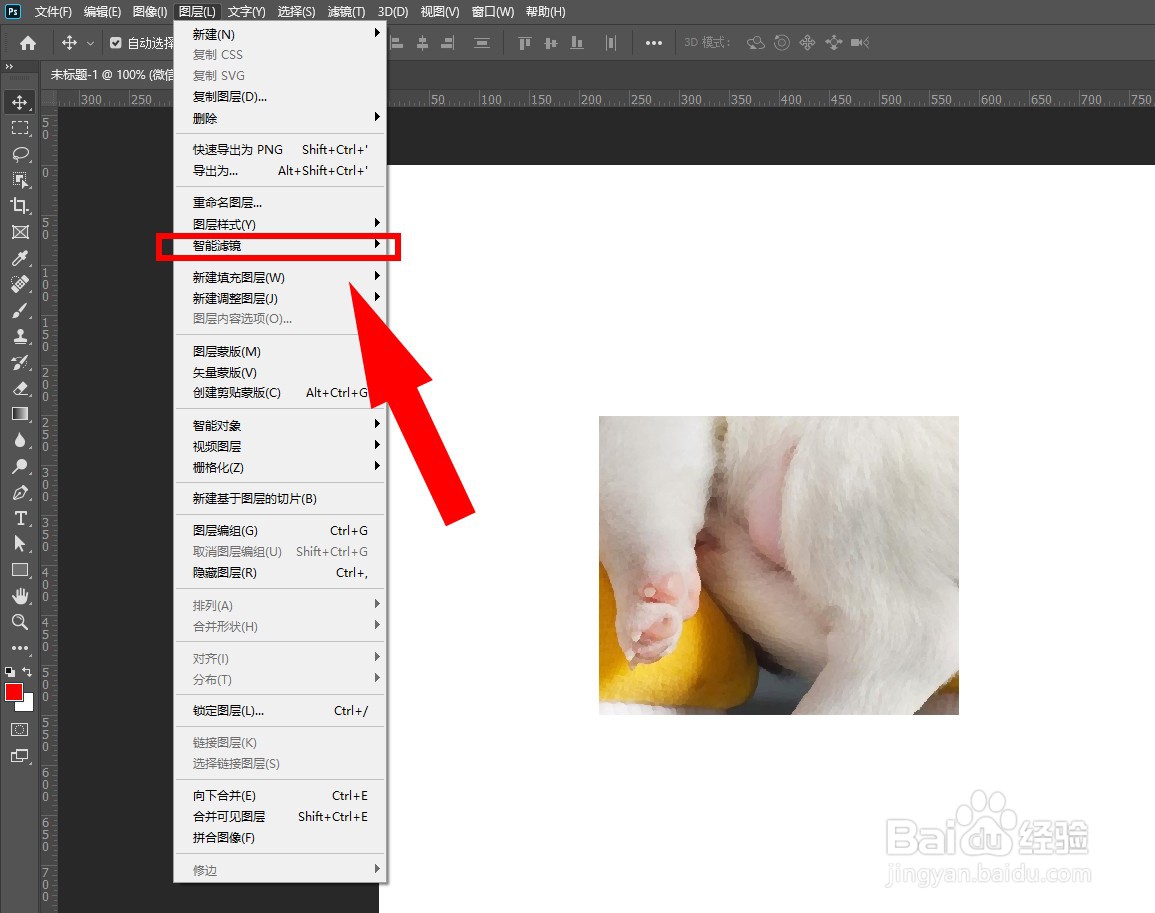Click the 3D orbit camera icon
Viewport: 1155px width, 913px height.
(755, 43)
